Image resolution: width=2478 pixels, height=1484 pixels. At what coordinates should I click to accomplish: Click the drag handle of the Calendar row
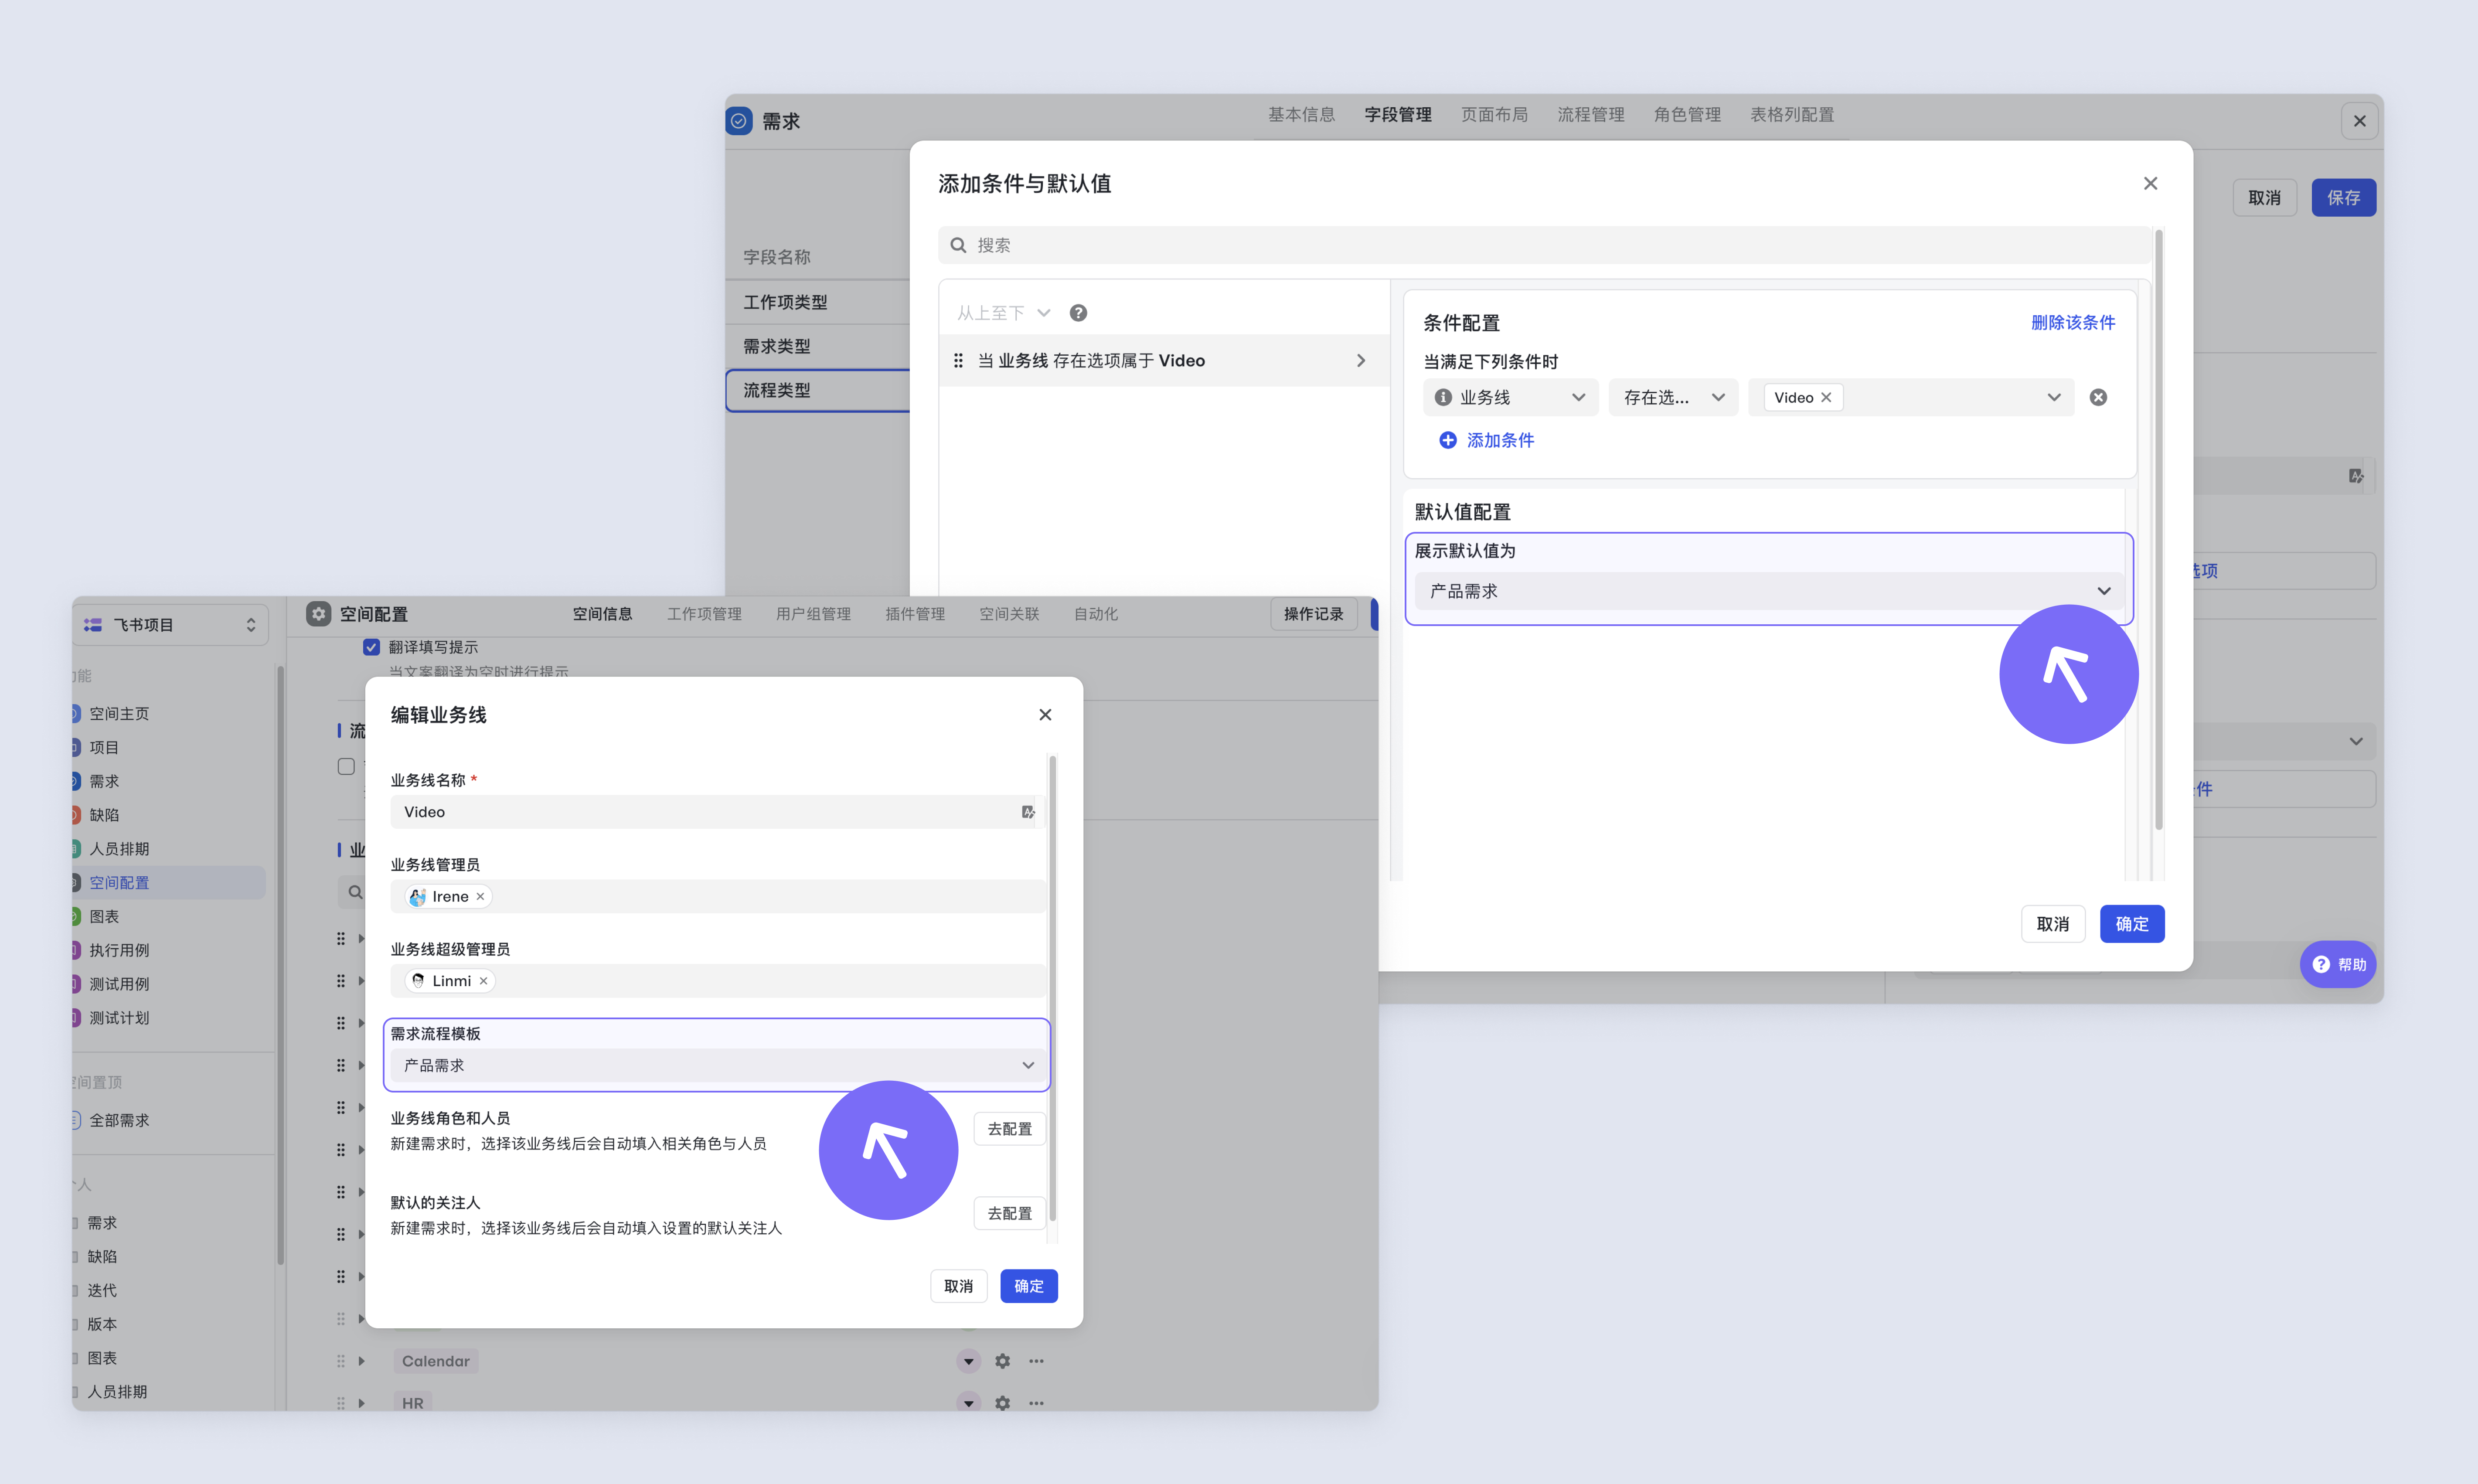coord(341,1361)
